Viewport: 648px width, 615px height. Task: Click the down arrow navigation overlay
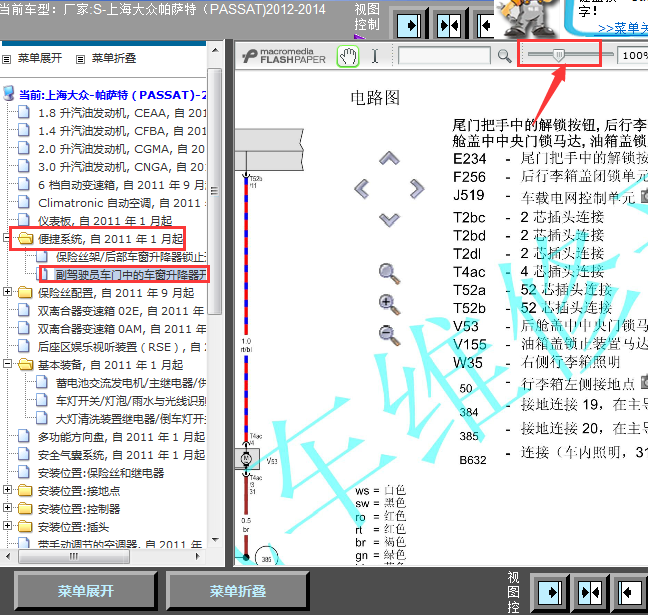pos(389,220)
